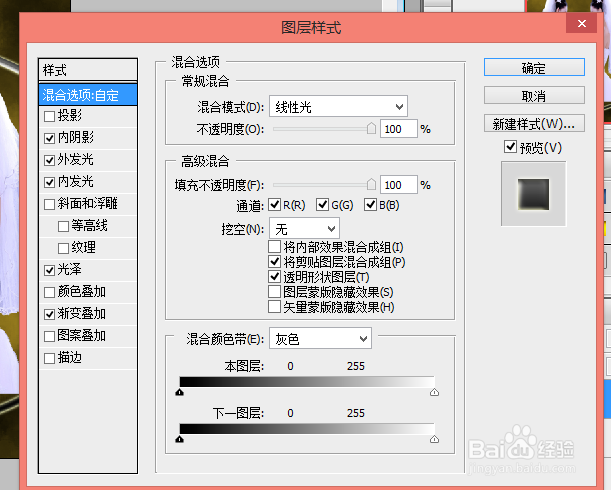Toggle the 预览(V) preview checkbox
Image resolution: width=611 pixels, height=490 pixels.
510,147
